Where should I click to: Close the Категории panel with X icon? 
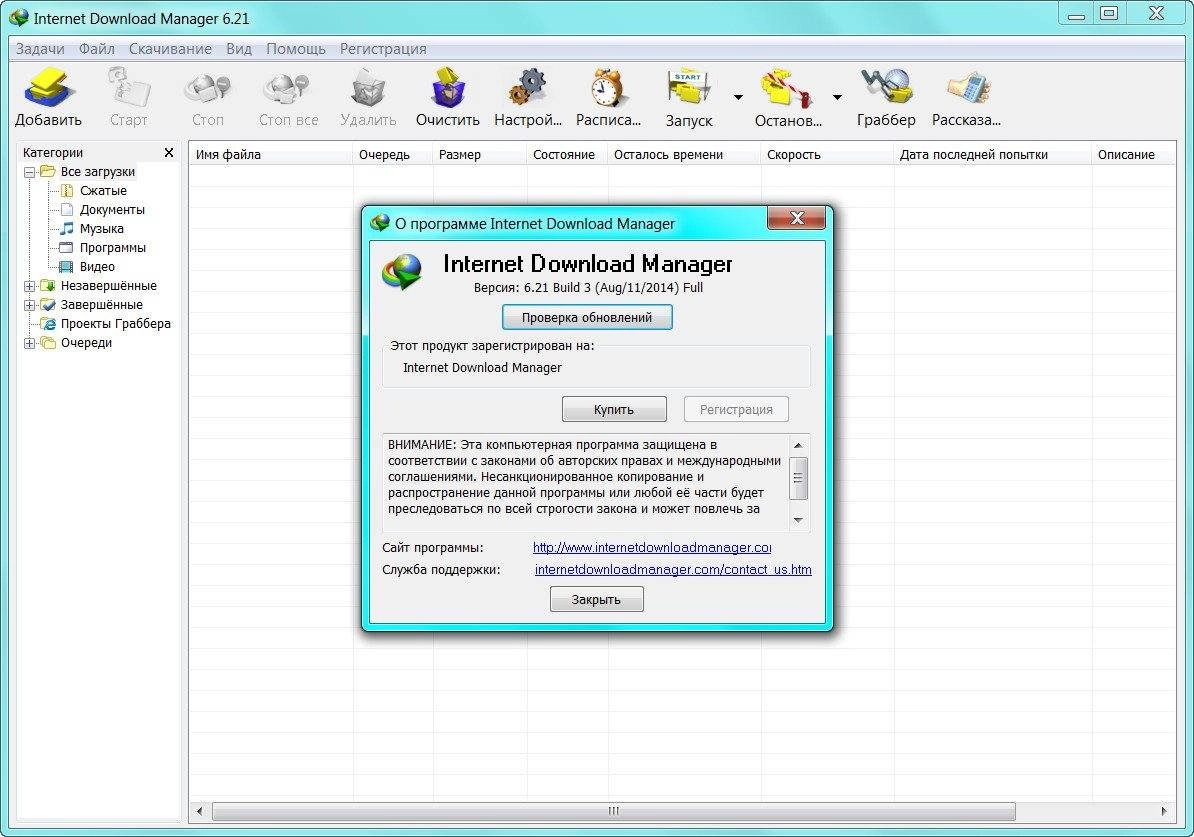click(169, 152)
